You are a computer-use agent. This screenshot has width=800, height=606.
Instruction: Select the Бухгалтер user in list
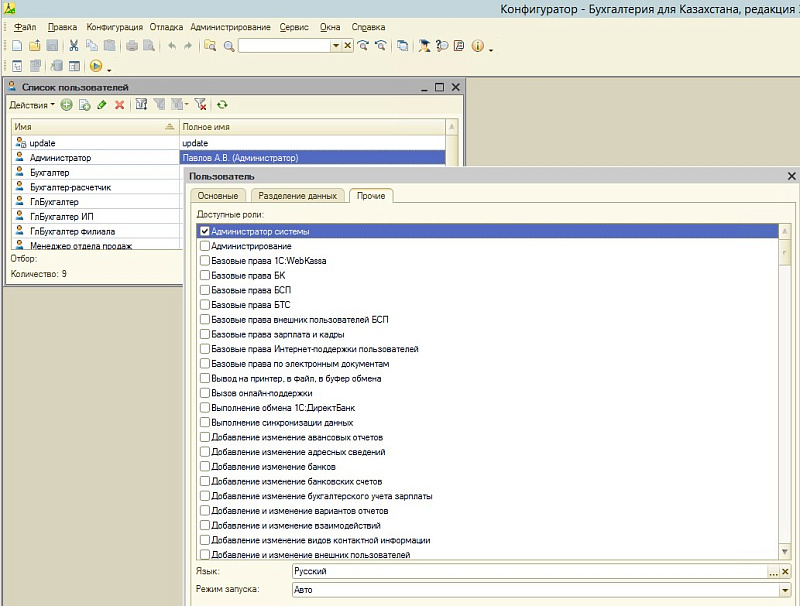50,172
